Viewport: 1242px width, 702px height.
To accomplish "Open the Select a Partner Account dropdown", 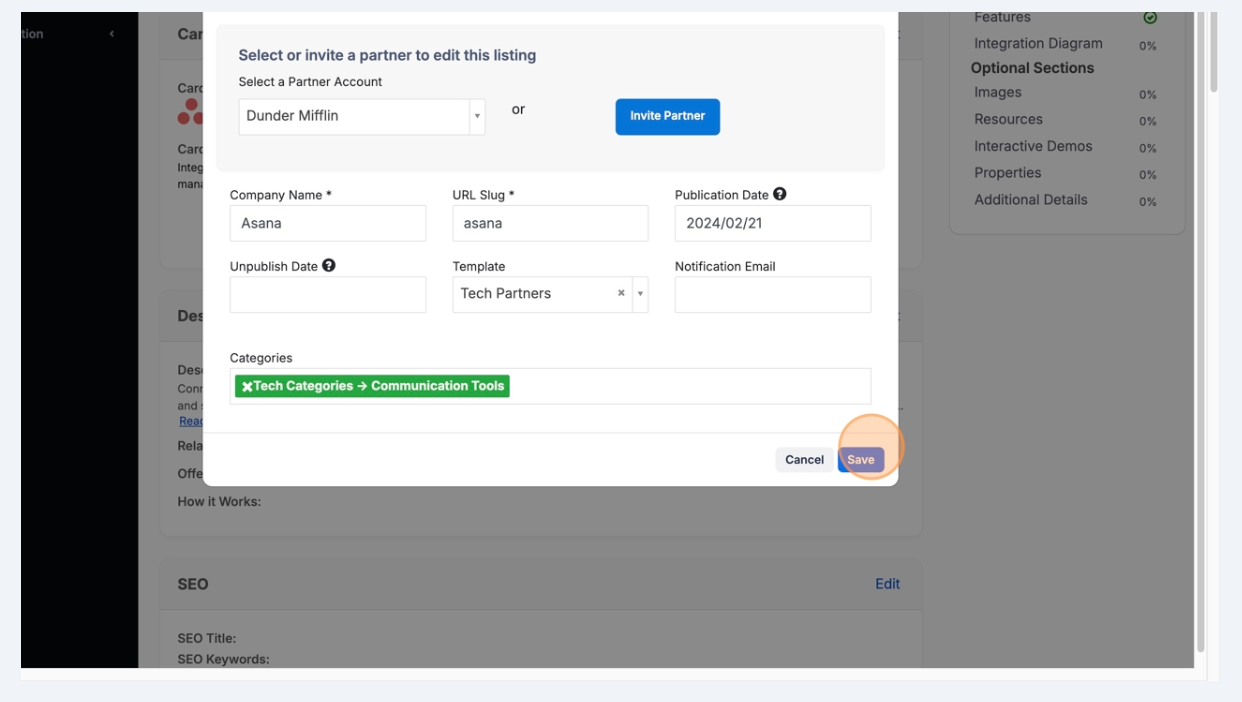I will pos(361,116).
